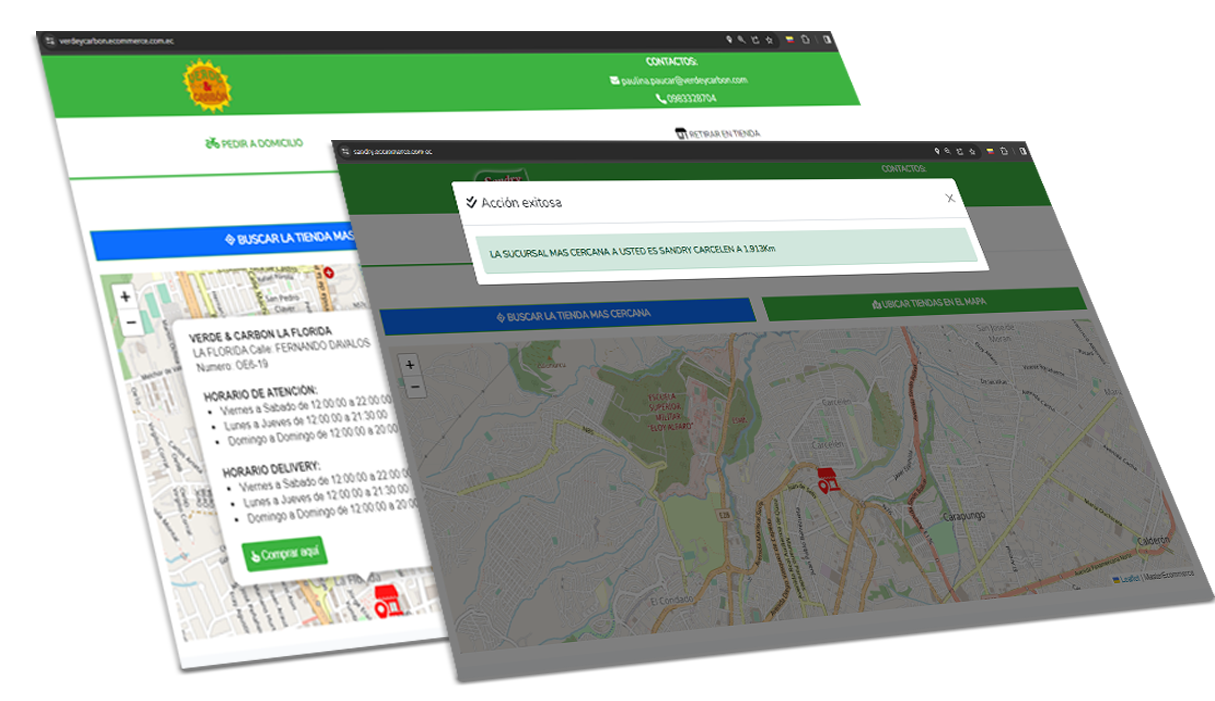Image resolution: width=1215 pixels, height=701 pixels.
Task: Open extensions puzzle icon in Sandry browser
Action: 1004,151
